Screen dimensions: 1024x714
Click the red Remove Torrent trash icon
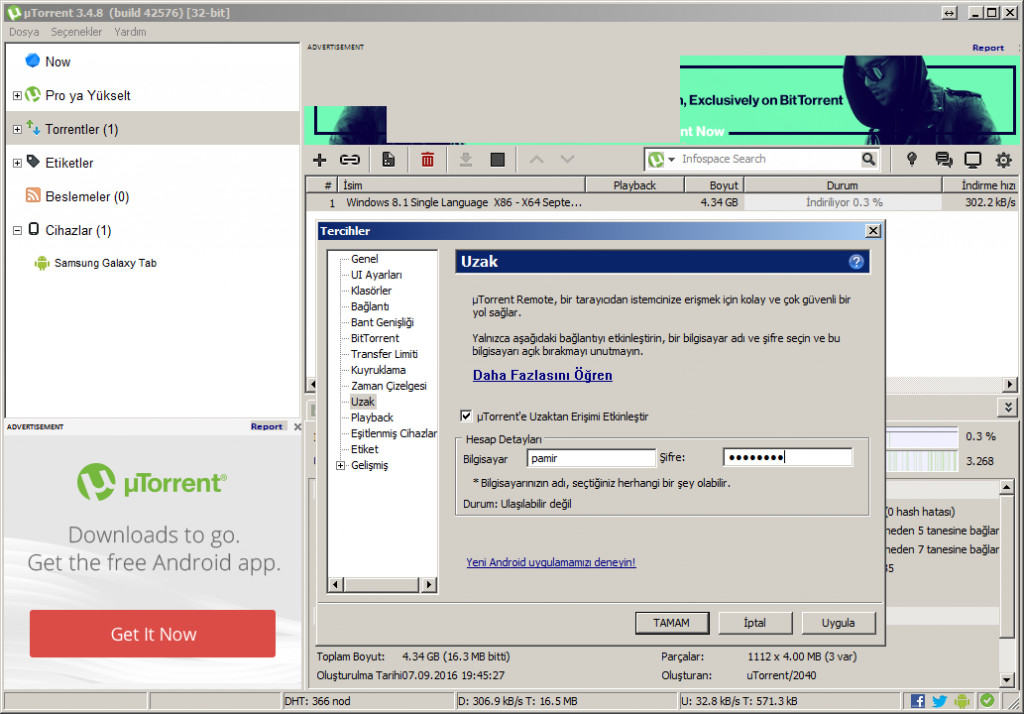tap(428, 159)
